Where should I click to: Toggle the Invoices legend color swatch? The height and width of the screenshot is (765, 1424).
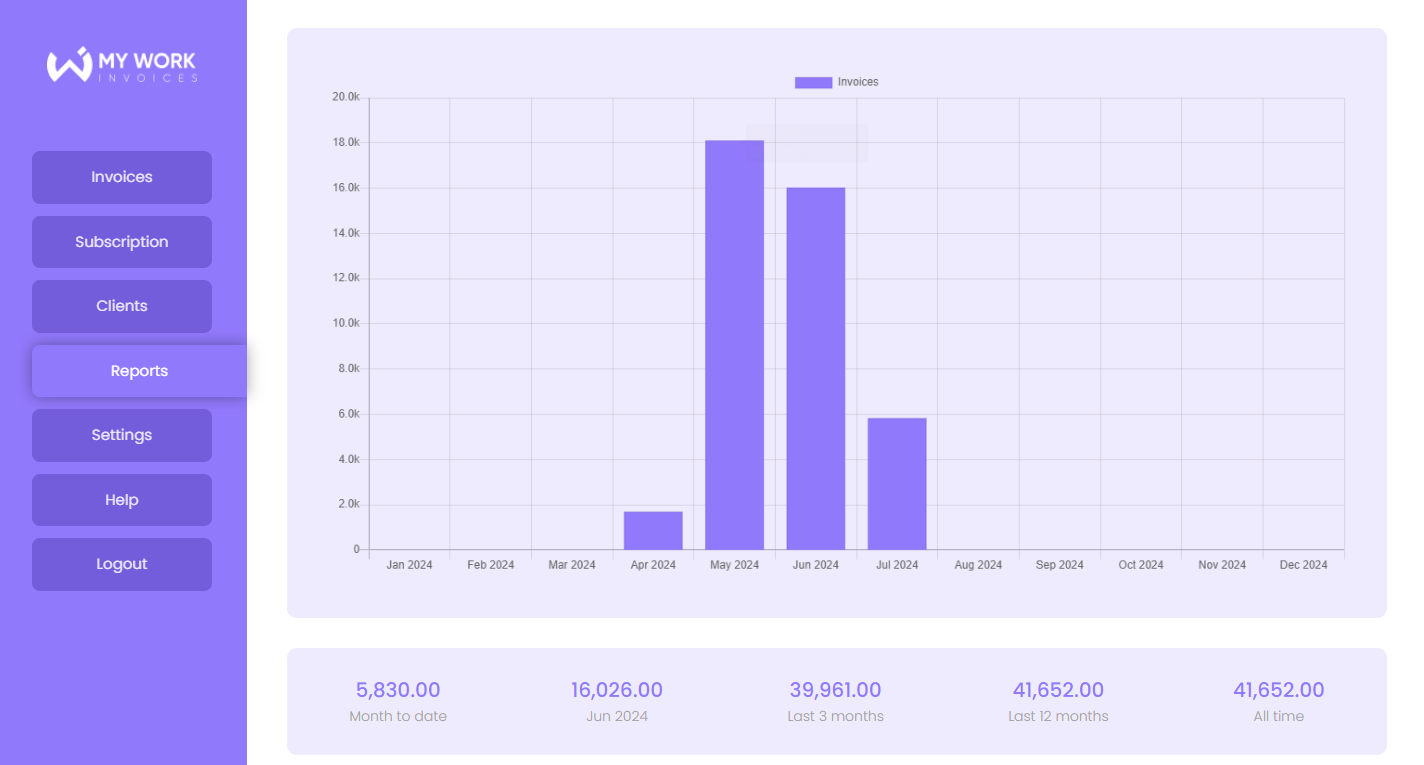[813, 82]
